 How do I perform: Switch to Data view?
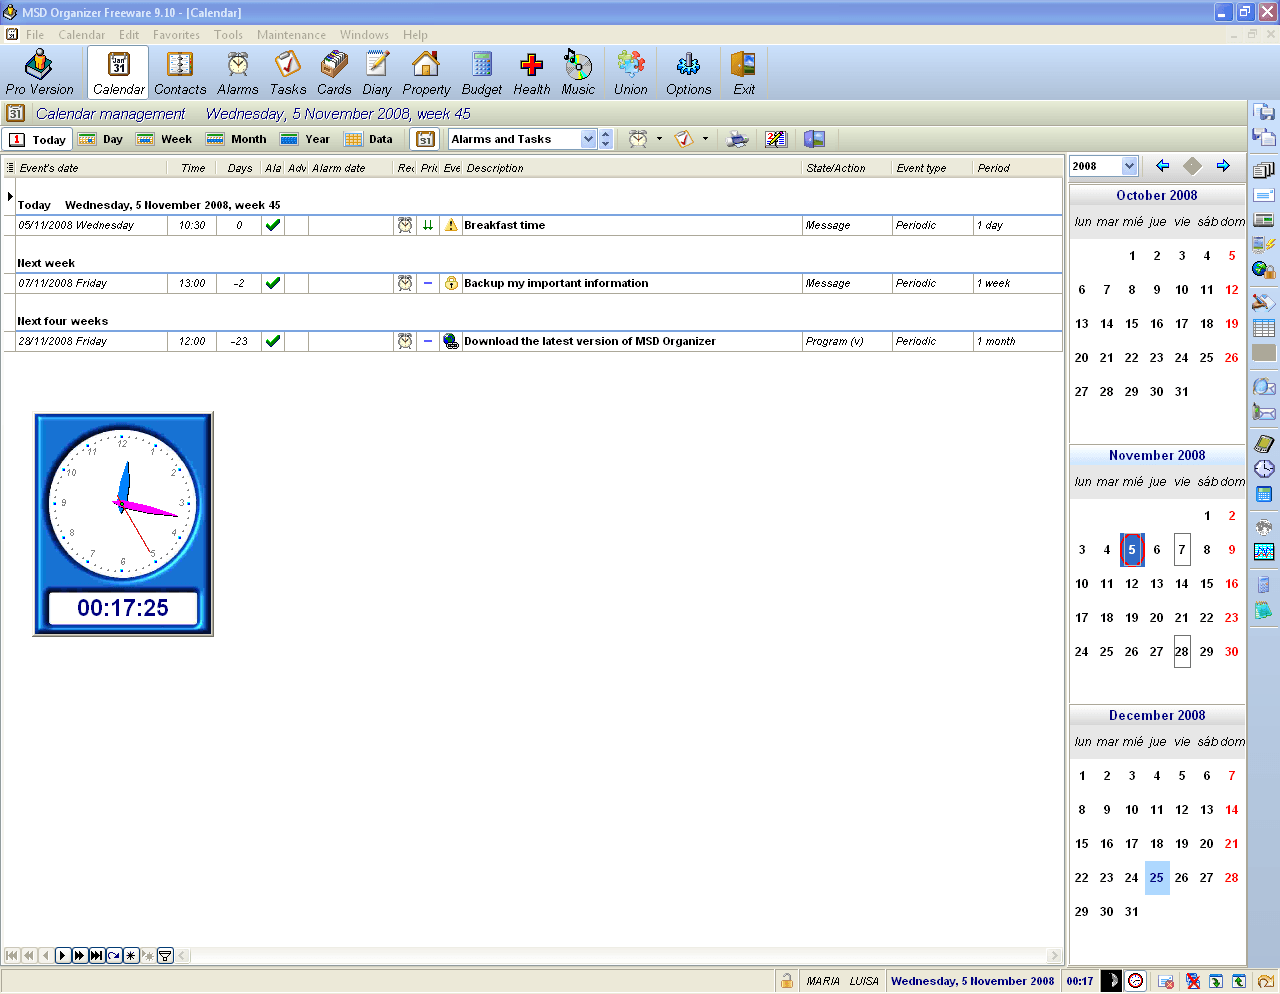[x=368, y=139]
